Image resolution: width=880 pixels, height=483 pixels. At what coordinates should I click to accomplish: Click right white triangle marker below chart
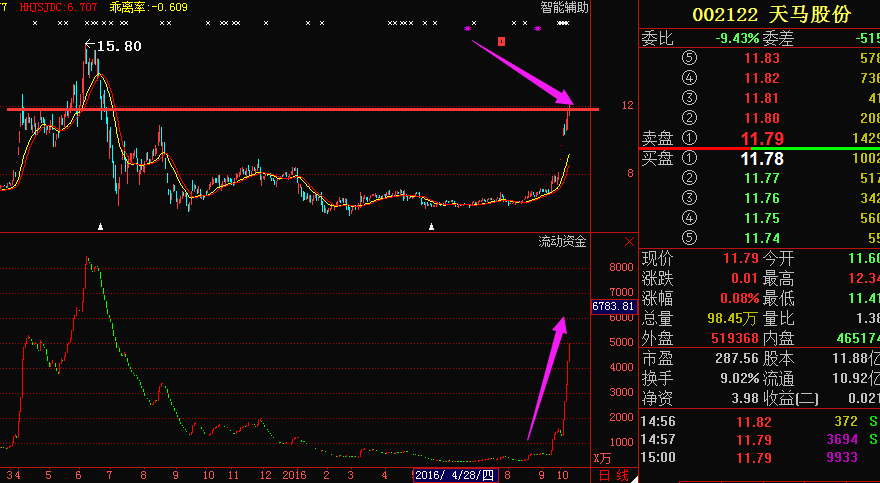click(431, 227)
